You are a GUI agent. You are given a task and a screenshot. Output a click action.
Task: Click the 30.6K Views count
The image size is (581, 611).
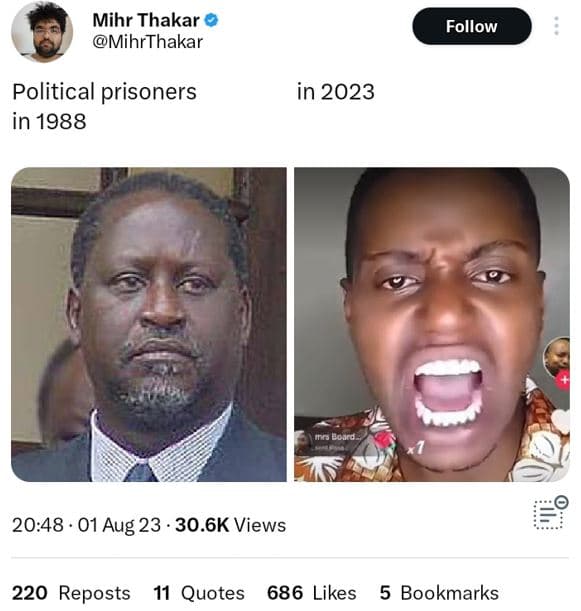pyautogui.click(x=230, y=524)
